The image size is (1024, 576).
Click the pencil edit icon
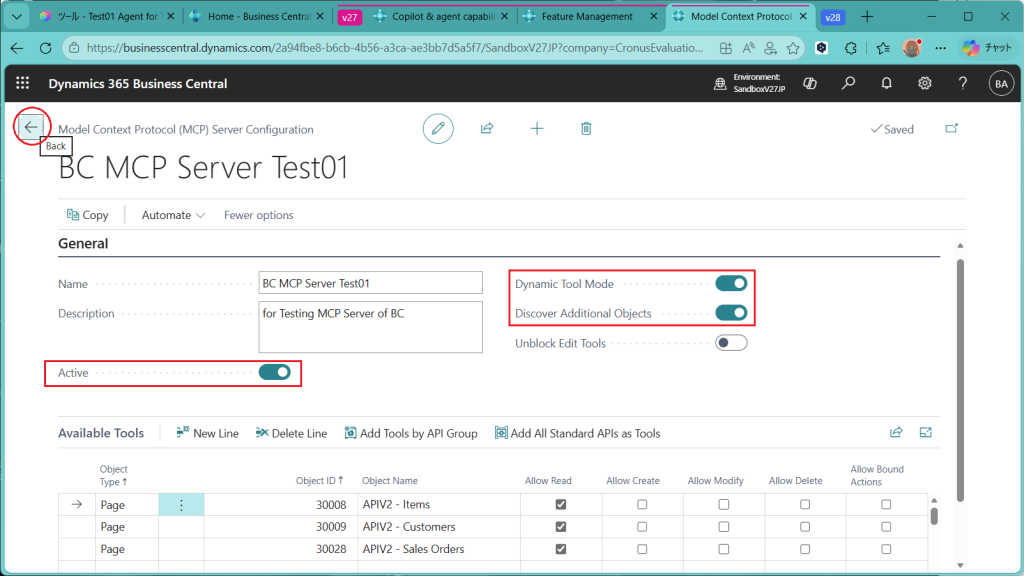[437, 129]
